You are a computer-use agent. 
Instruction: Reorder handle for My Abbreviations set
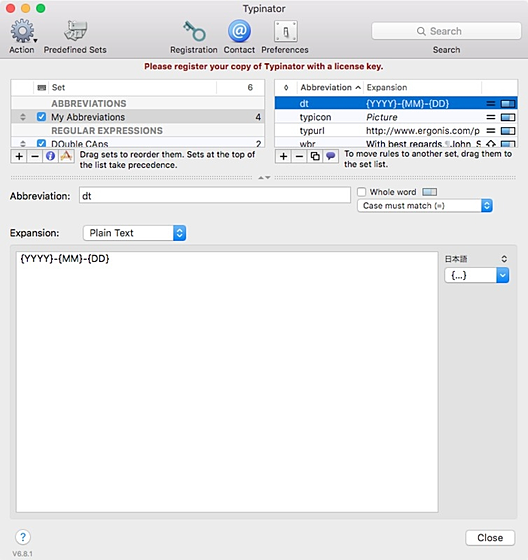(23, 117)
